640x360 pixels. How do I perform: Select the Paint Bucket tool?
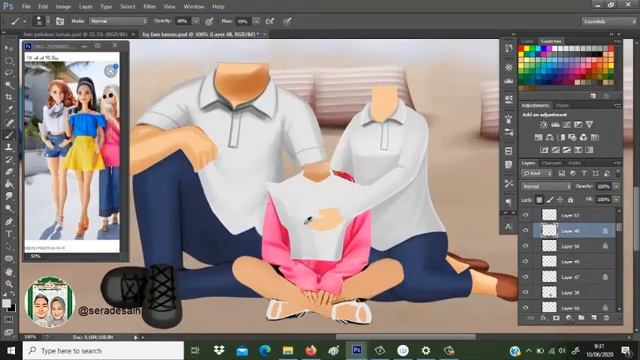tap(9, 184)
